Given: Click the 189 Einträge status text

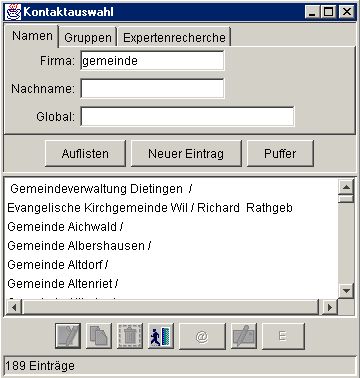Looking at the screenshot, I should coord(40,366).
